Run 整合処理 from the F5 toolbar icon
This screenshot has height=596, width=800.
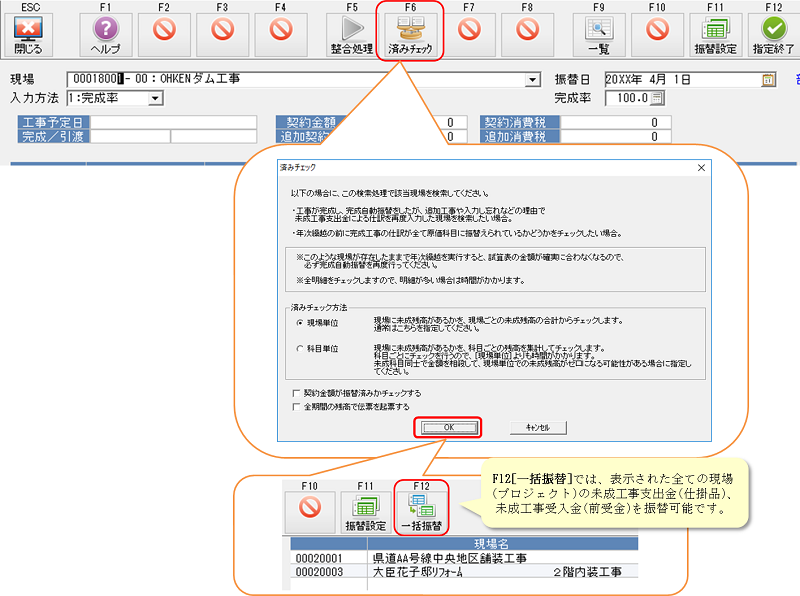pos(351,36)
